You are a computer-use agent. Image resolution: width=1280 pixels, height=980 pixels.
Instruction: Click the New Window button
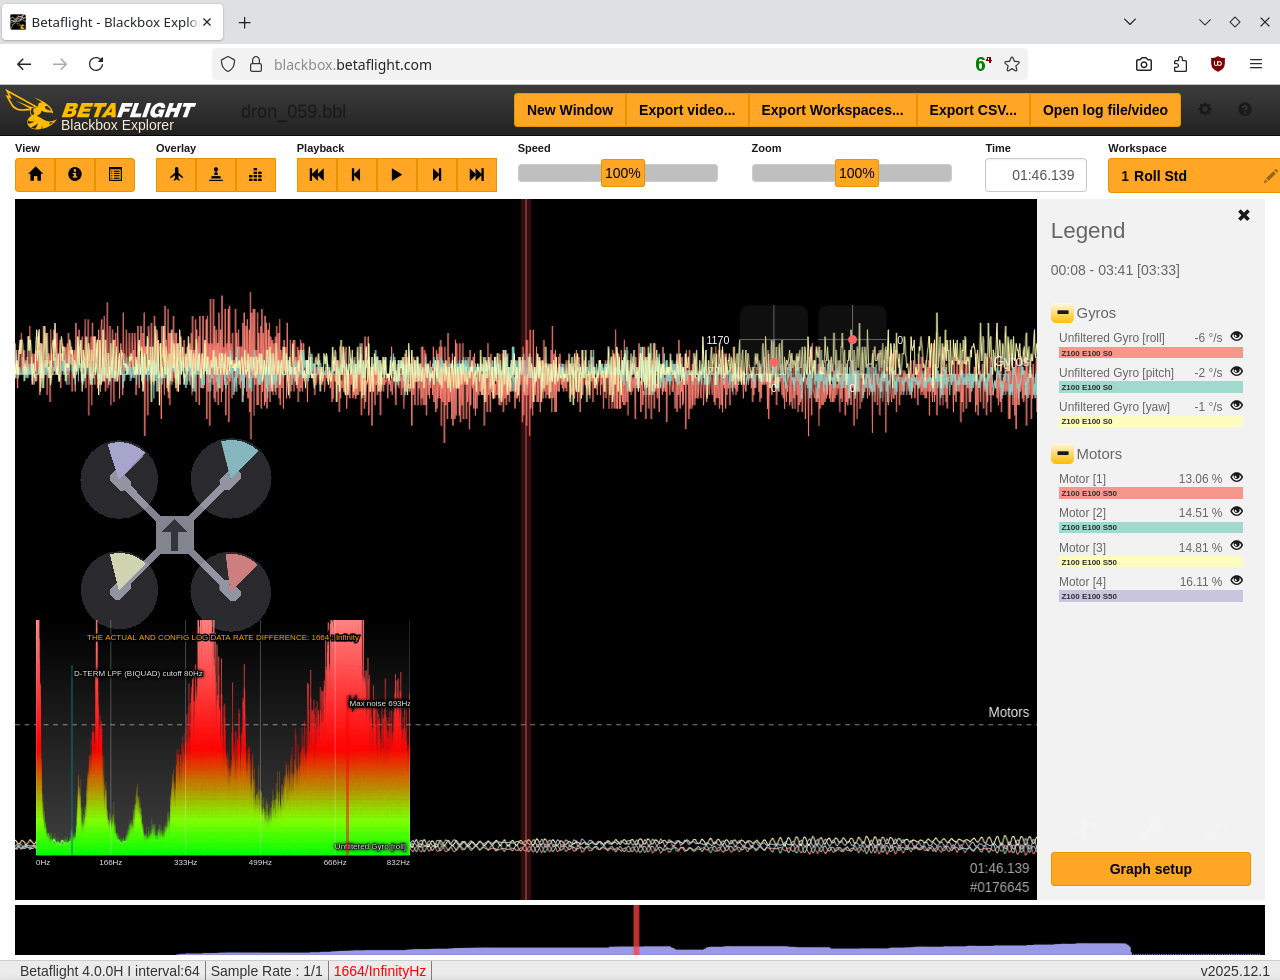coord(570,110)
